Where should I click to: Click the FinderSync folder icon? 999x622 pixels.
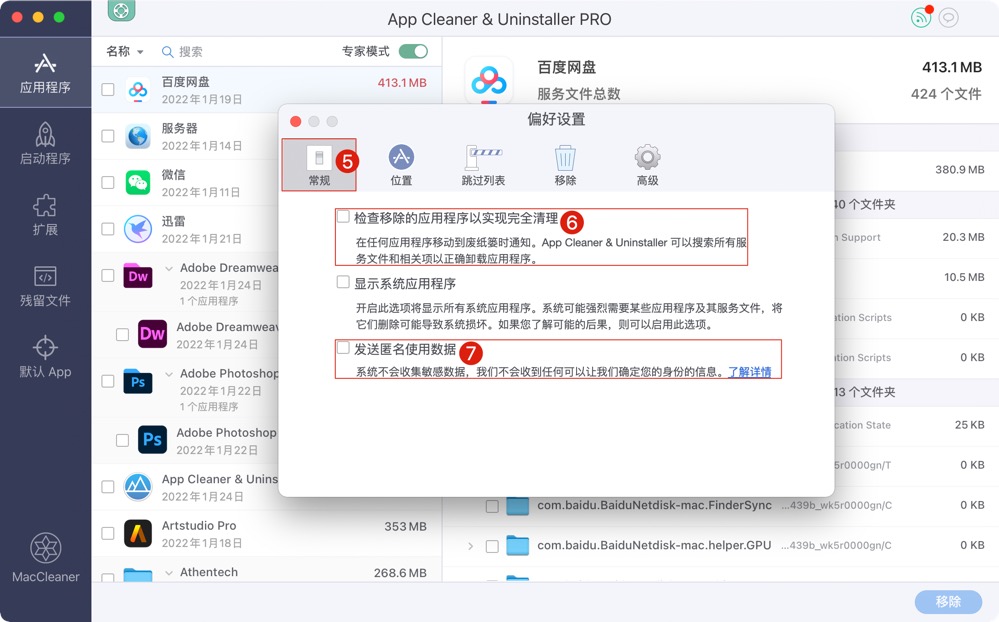click(x=517, y=505)
